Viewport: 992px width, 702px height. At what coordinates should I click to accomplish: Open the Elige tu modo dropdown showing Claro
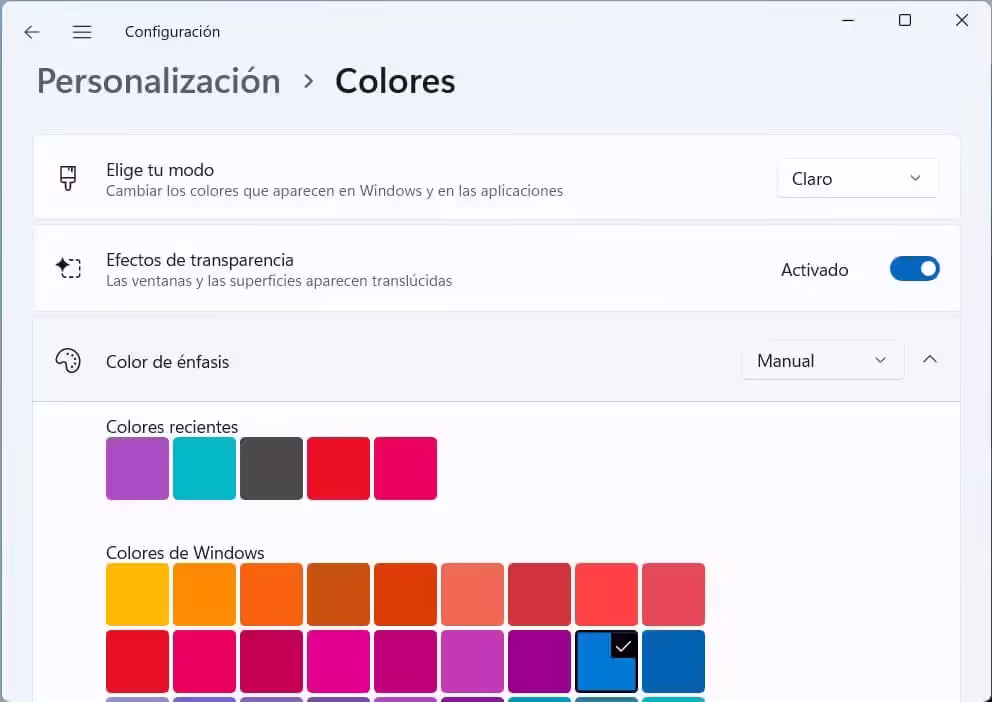[x=857, y=178]
